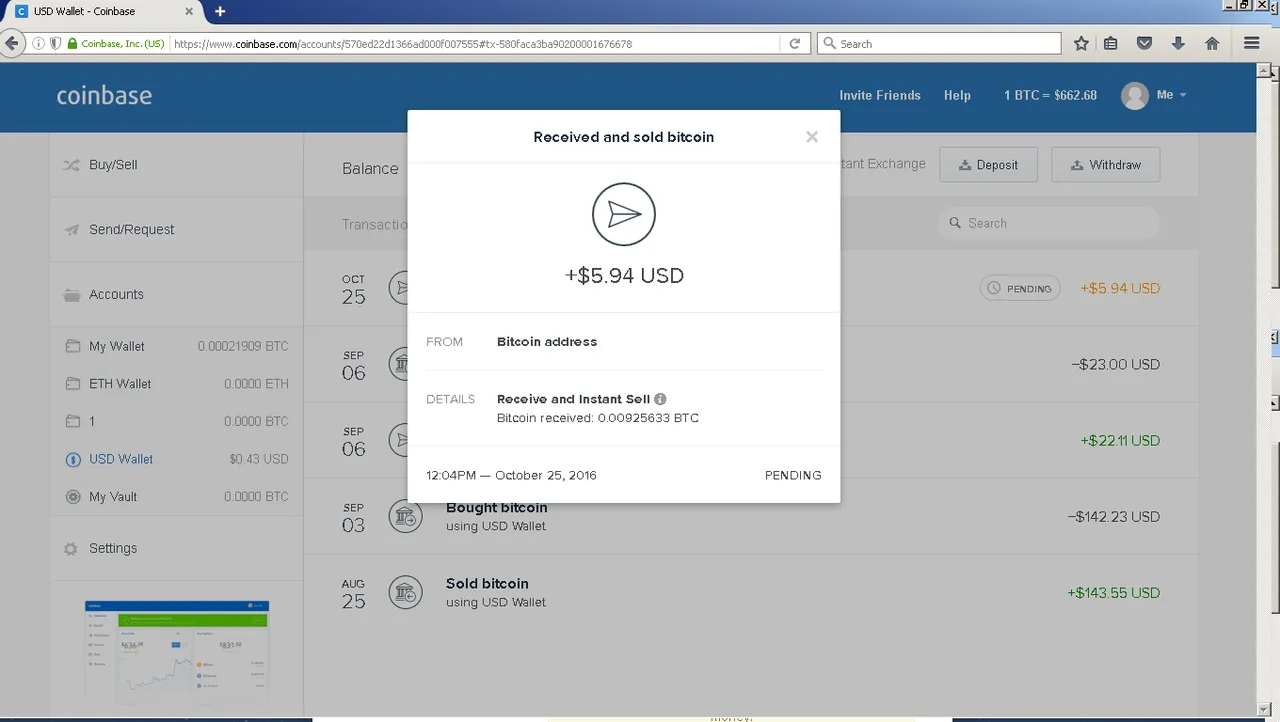The image size is (1280, 722).
Task: Select My Wallet account
Action: [x=176, y=346]
